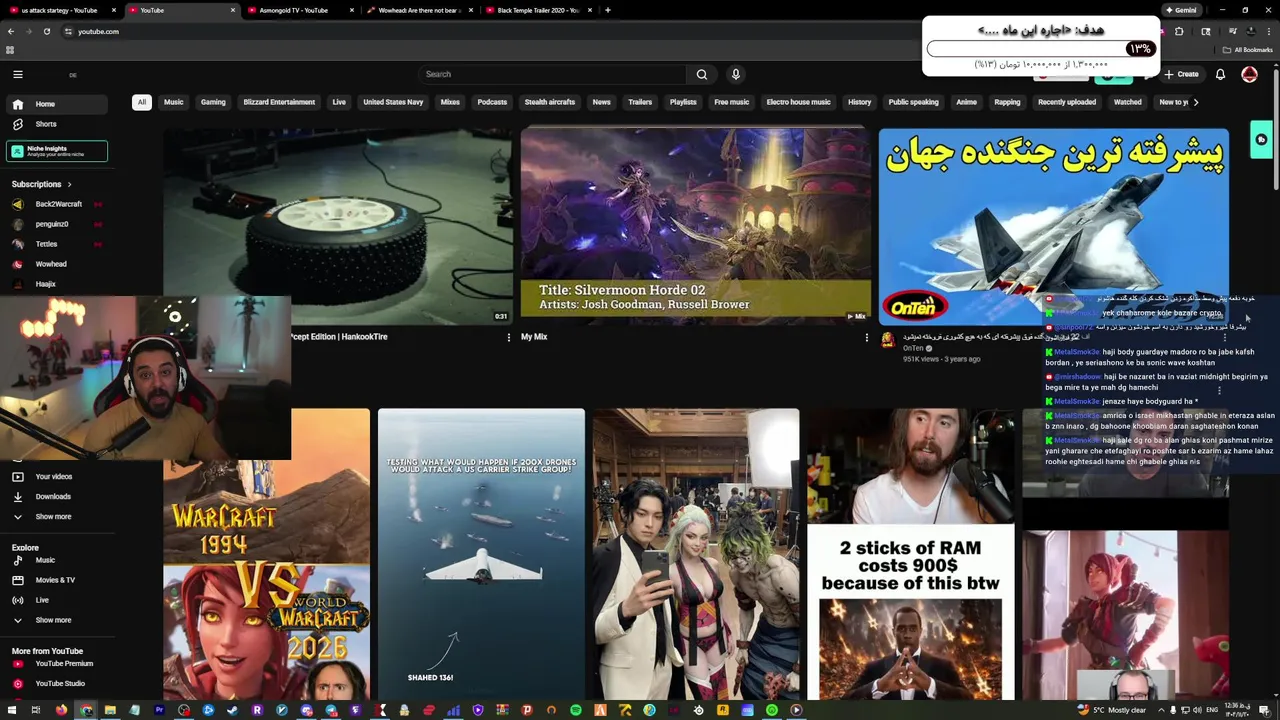Viewport: 1280px width, 720px height.
Task: Select the Recently uploaded chip
Action: click(1067, 102)
